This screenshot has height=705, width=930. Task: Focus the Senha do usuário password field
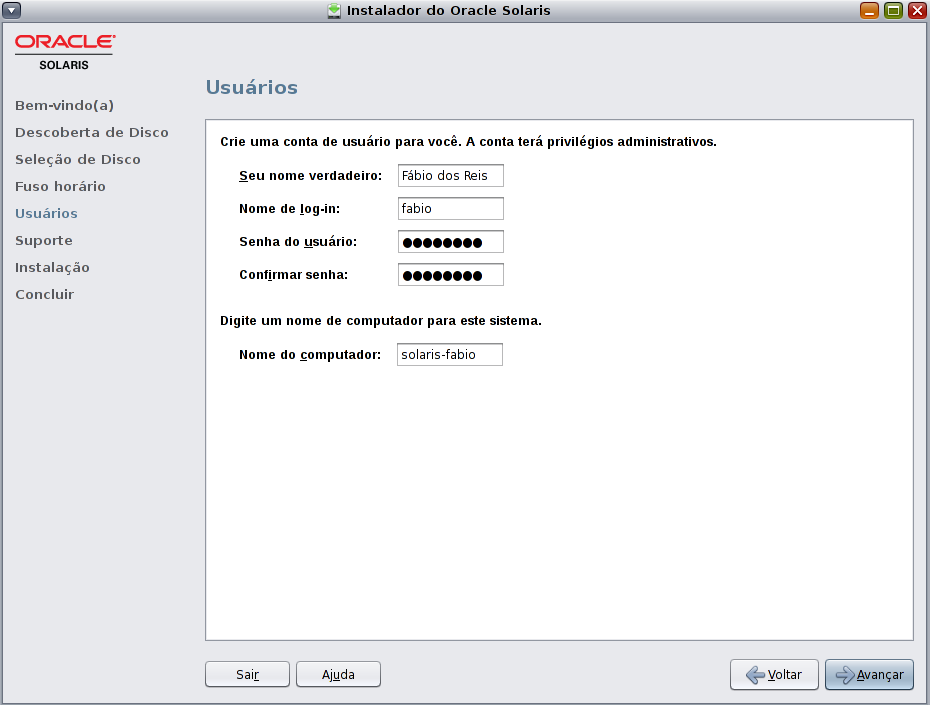(451, 242)
